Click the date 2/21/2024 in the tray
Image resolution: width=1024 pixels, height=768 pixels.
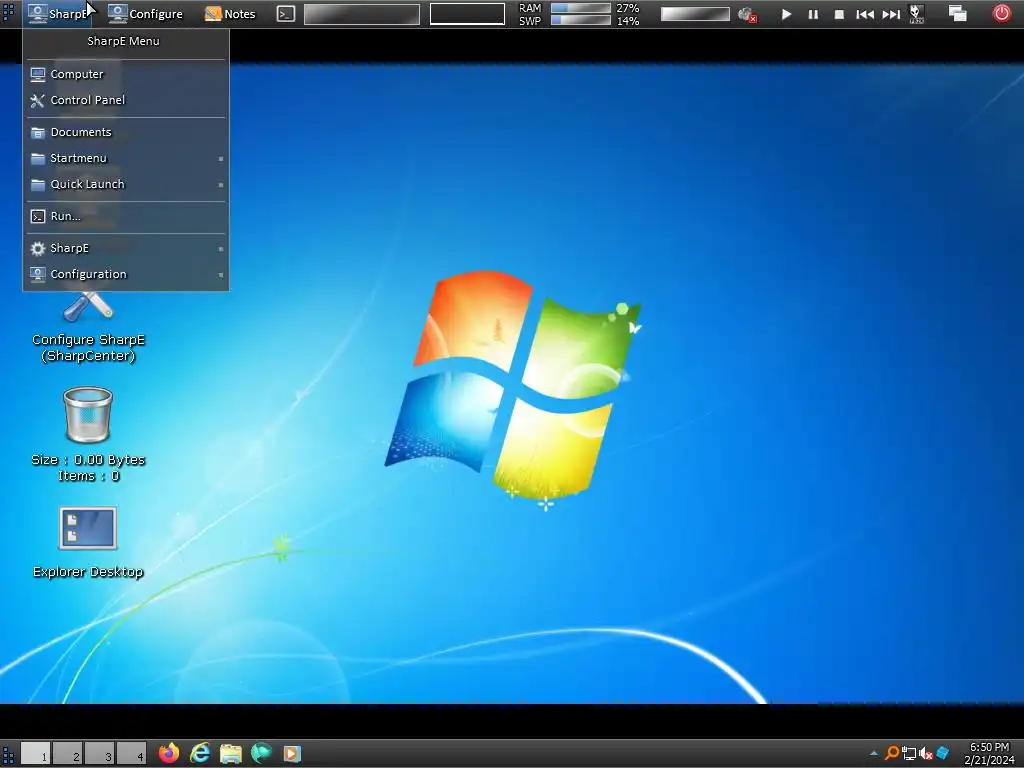[989, 760]
